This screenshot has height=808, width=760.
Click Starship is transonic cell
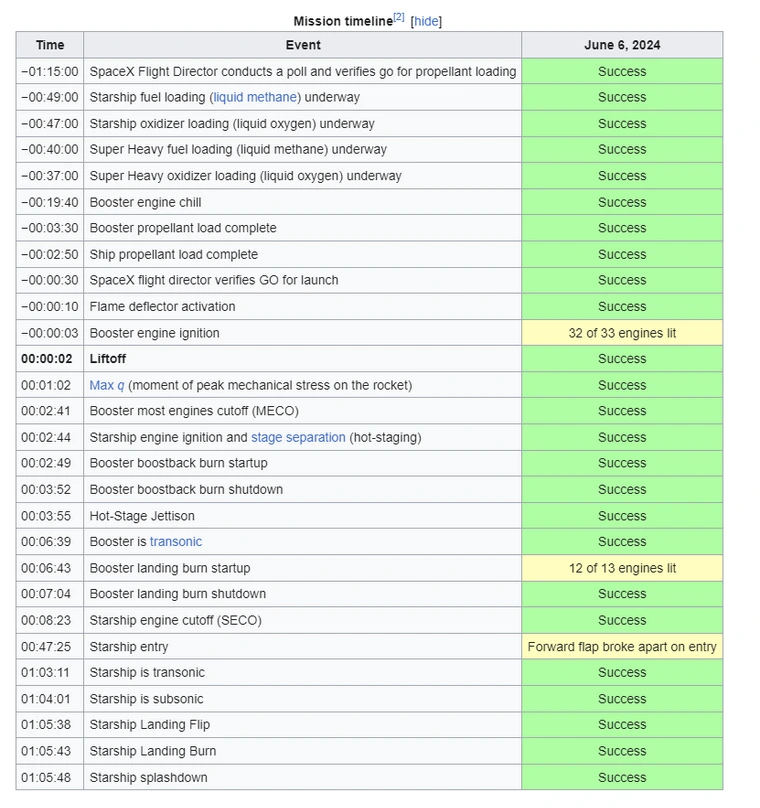click(302, 672)
